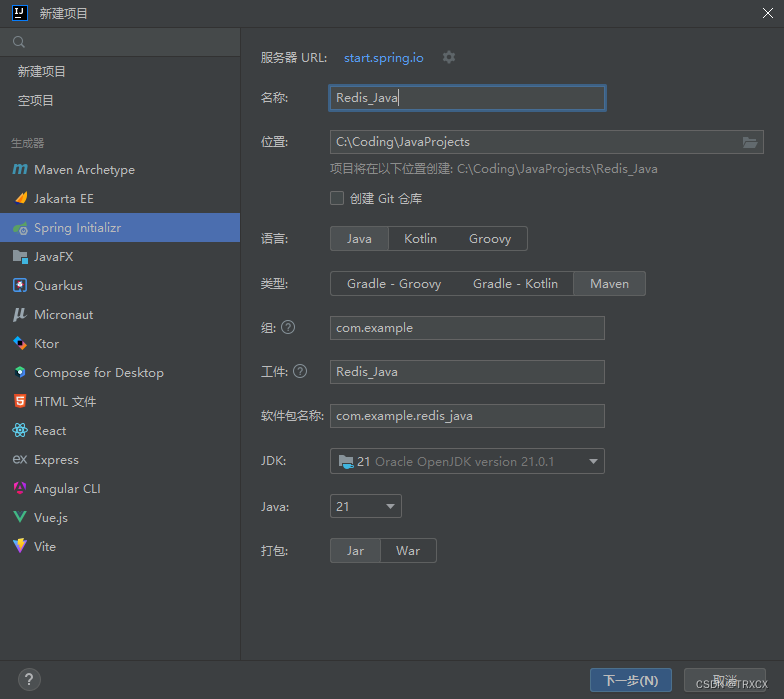Click the Spring Initializr leaf icon
This screenshot has width=784, height=699.
coord(20,228)
